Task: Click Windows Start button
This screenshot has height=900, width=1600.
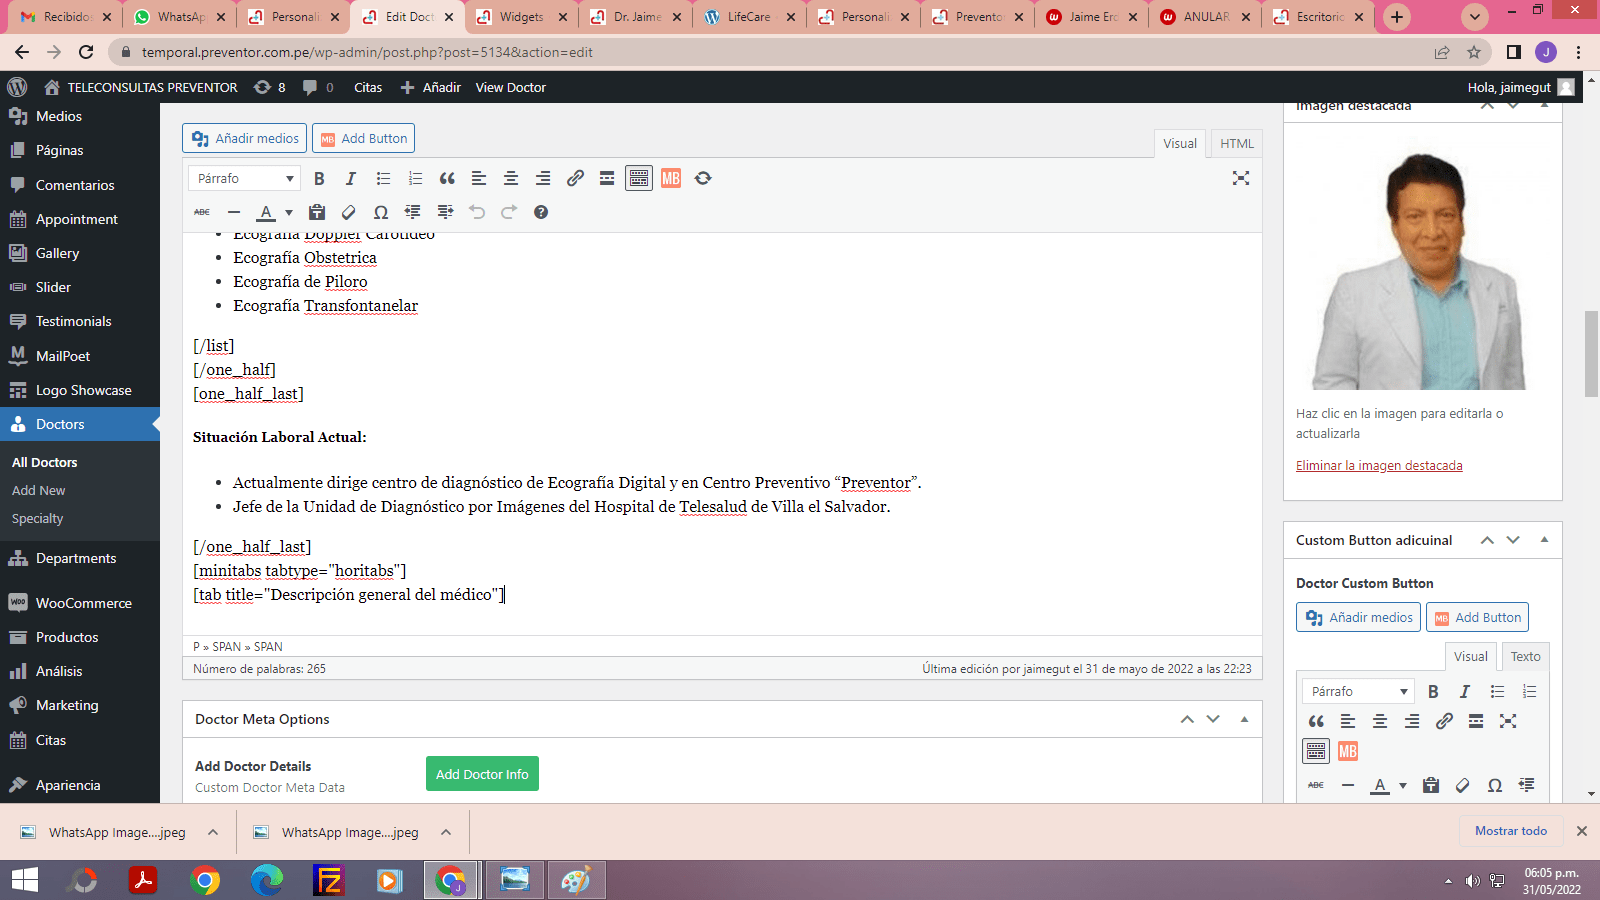Action: pyautogui.click(x=24, y=880)
